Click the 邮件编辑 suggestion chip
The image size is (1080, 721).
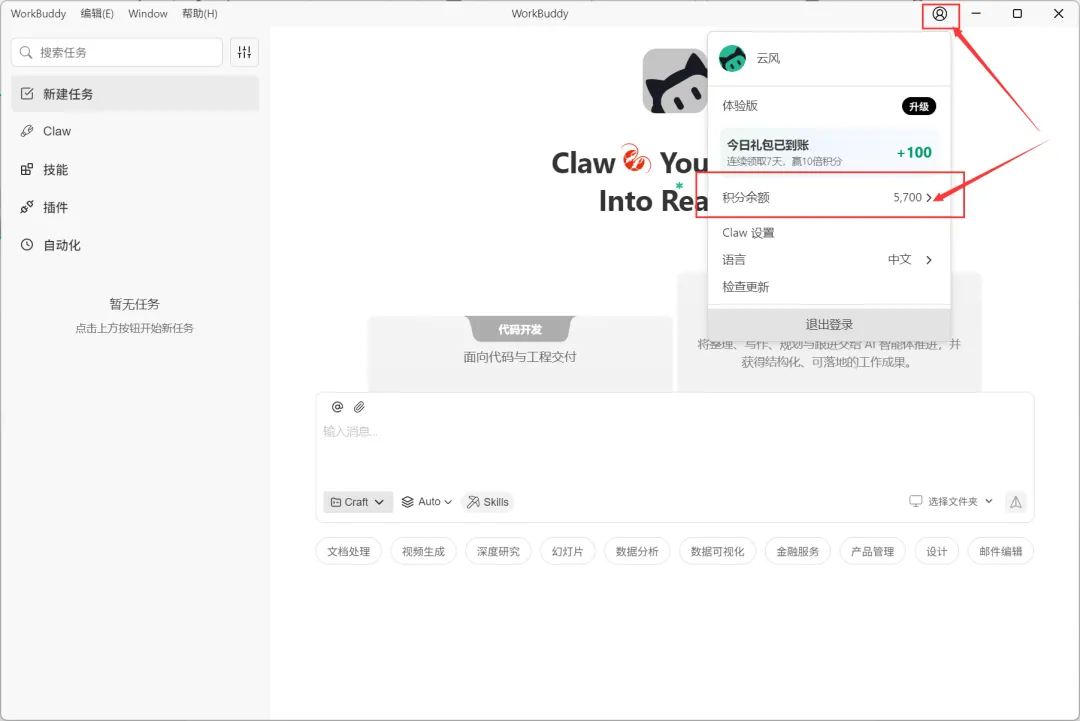click(1001, 552)
